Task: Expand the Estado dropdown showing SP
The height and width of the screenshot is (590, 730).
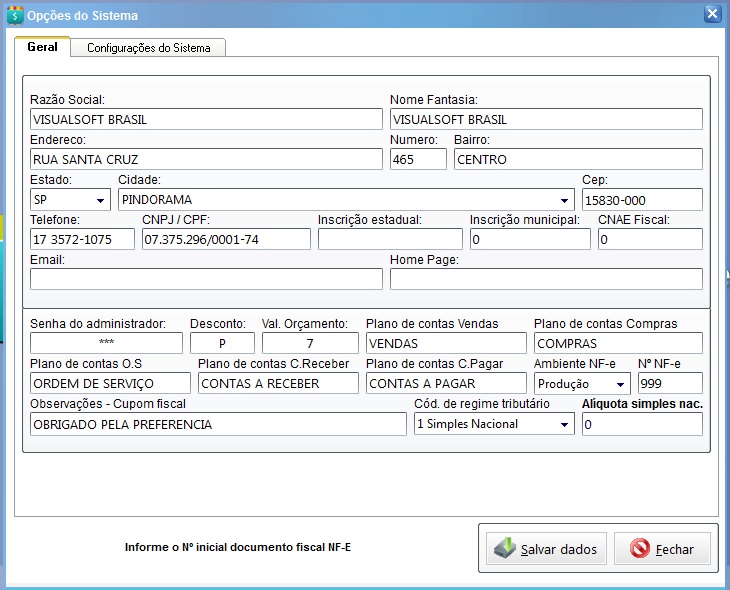Action: pos(100,200)
